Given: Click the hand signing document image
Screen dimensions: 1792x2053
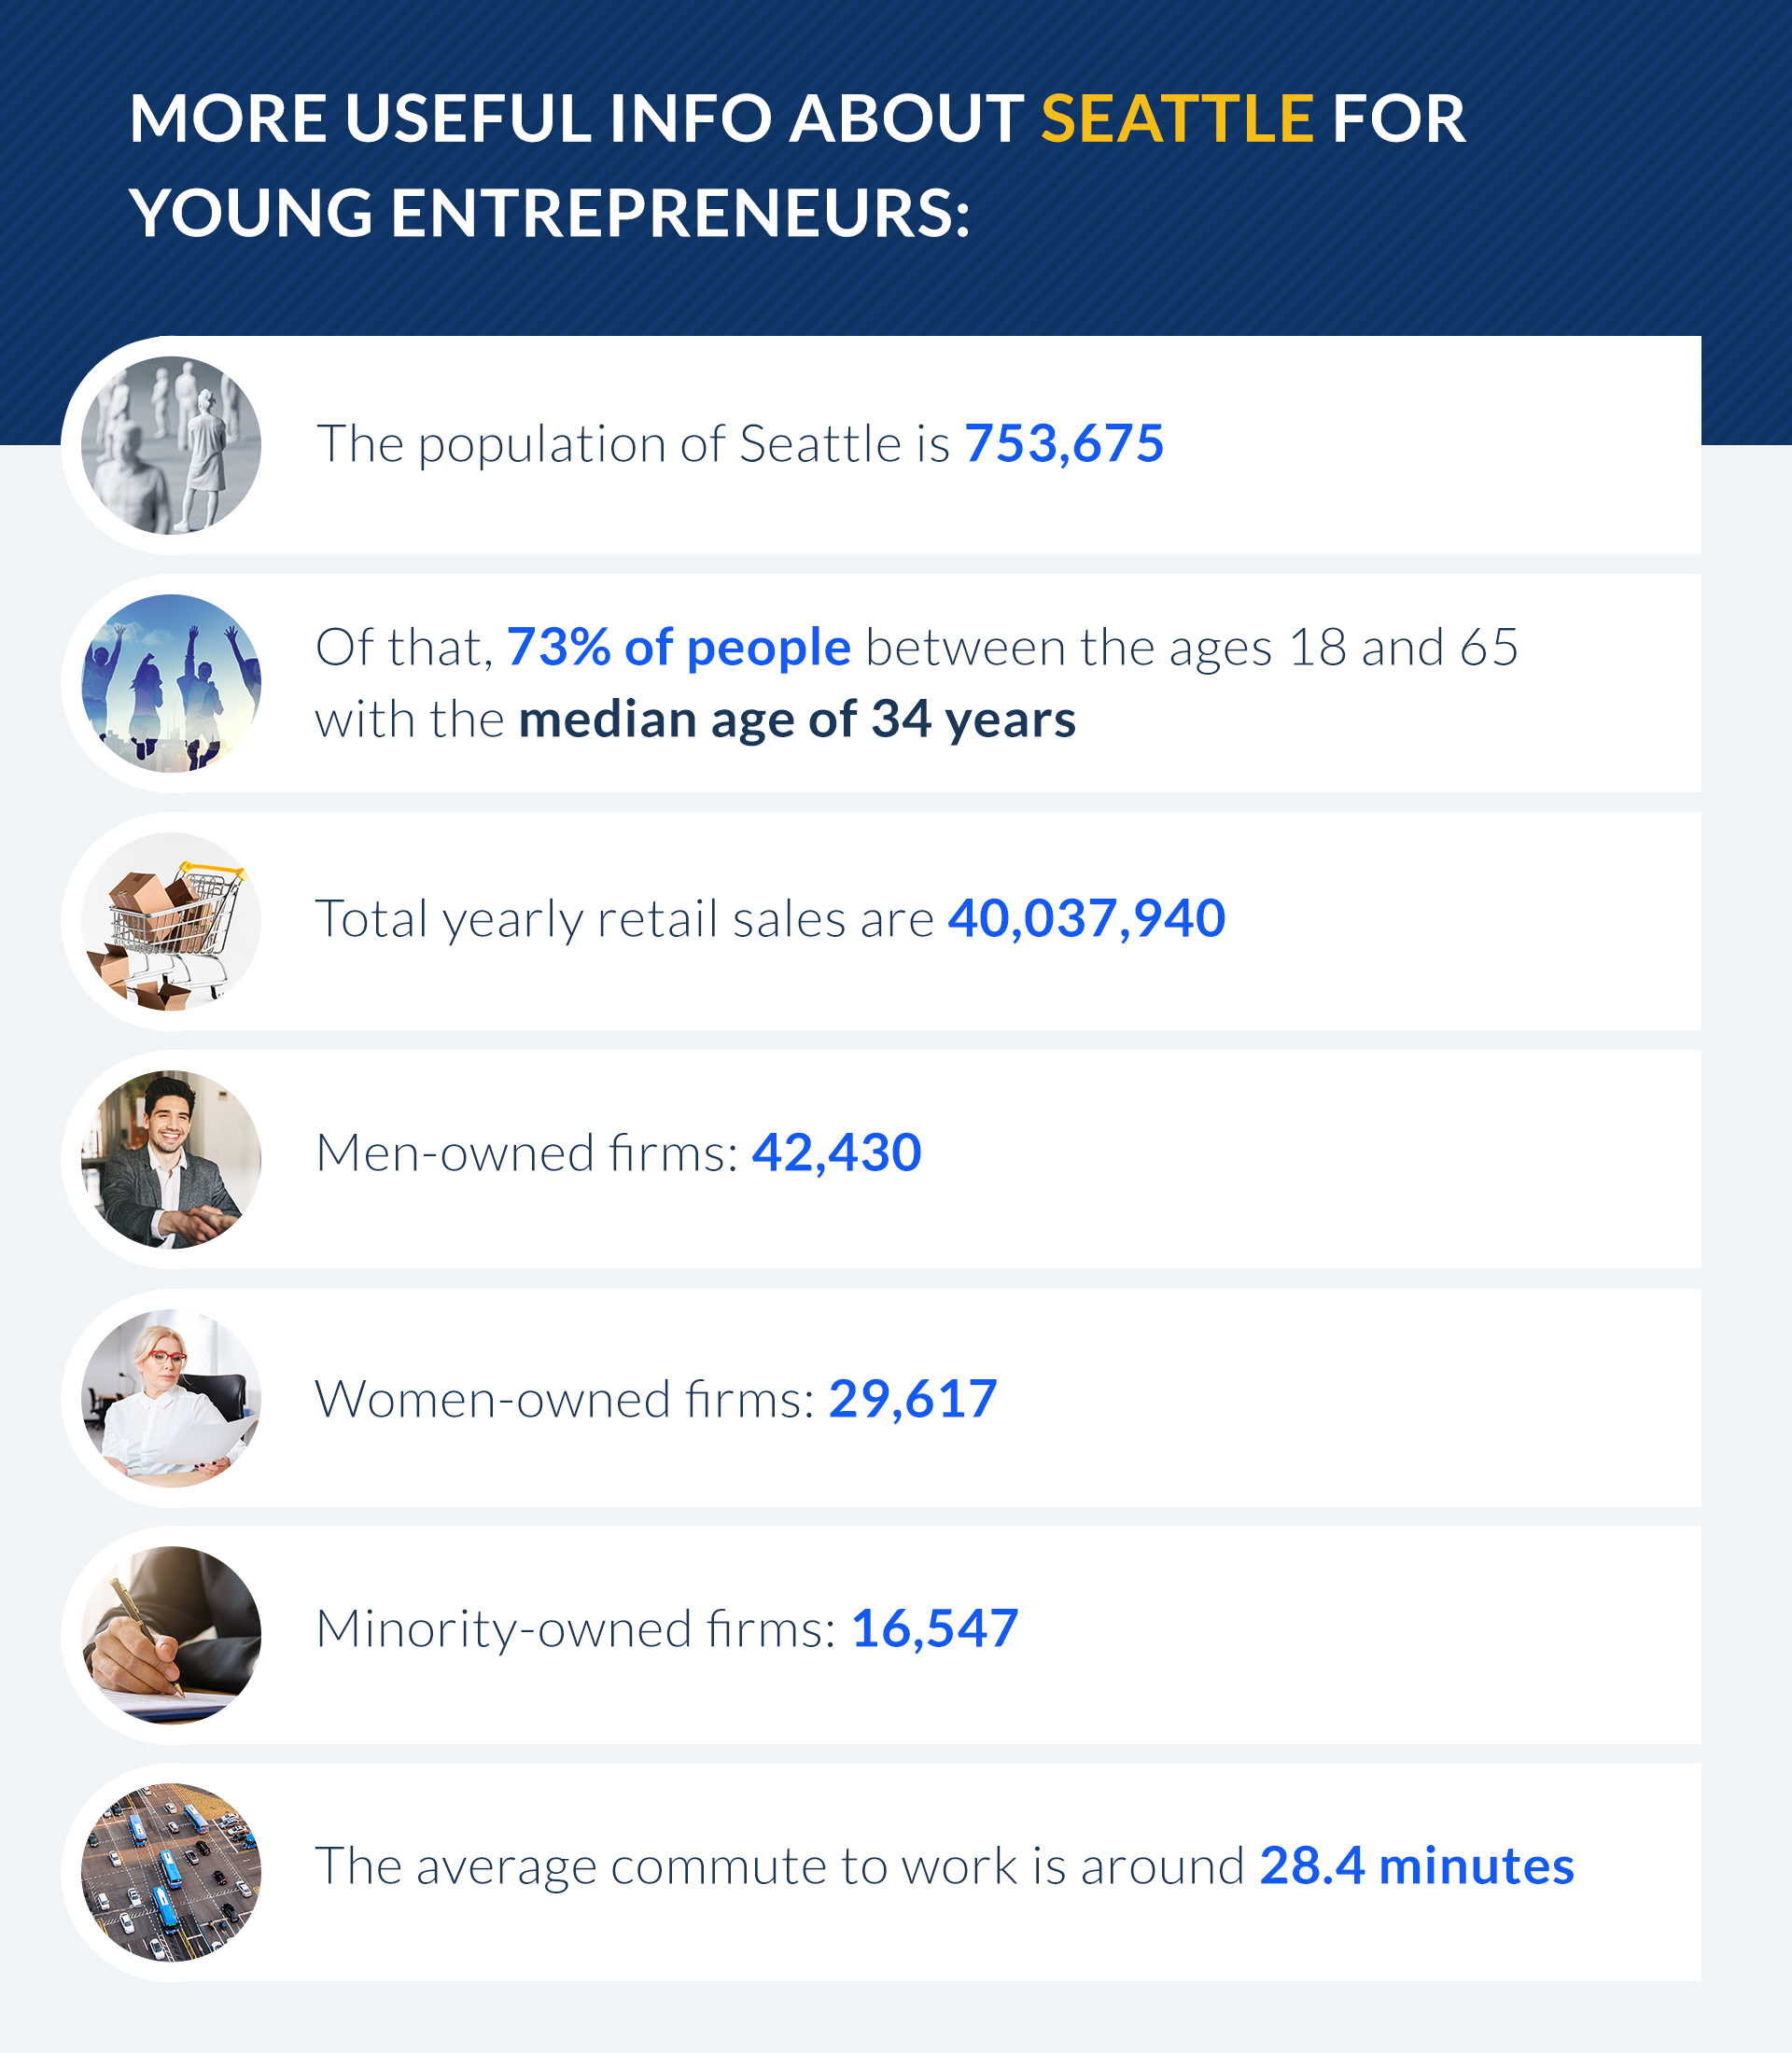Looking at the screenshot, I should 171,1635.
